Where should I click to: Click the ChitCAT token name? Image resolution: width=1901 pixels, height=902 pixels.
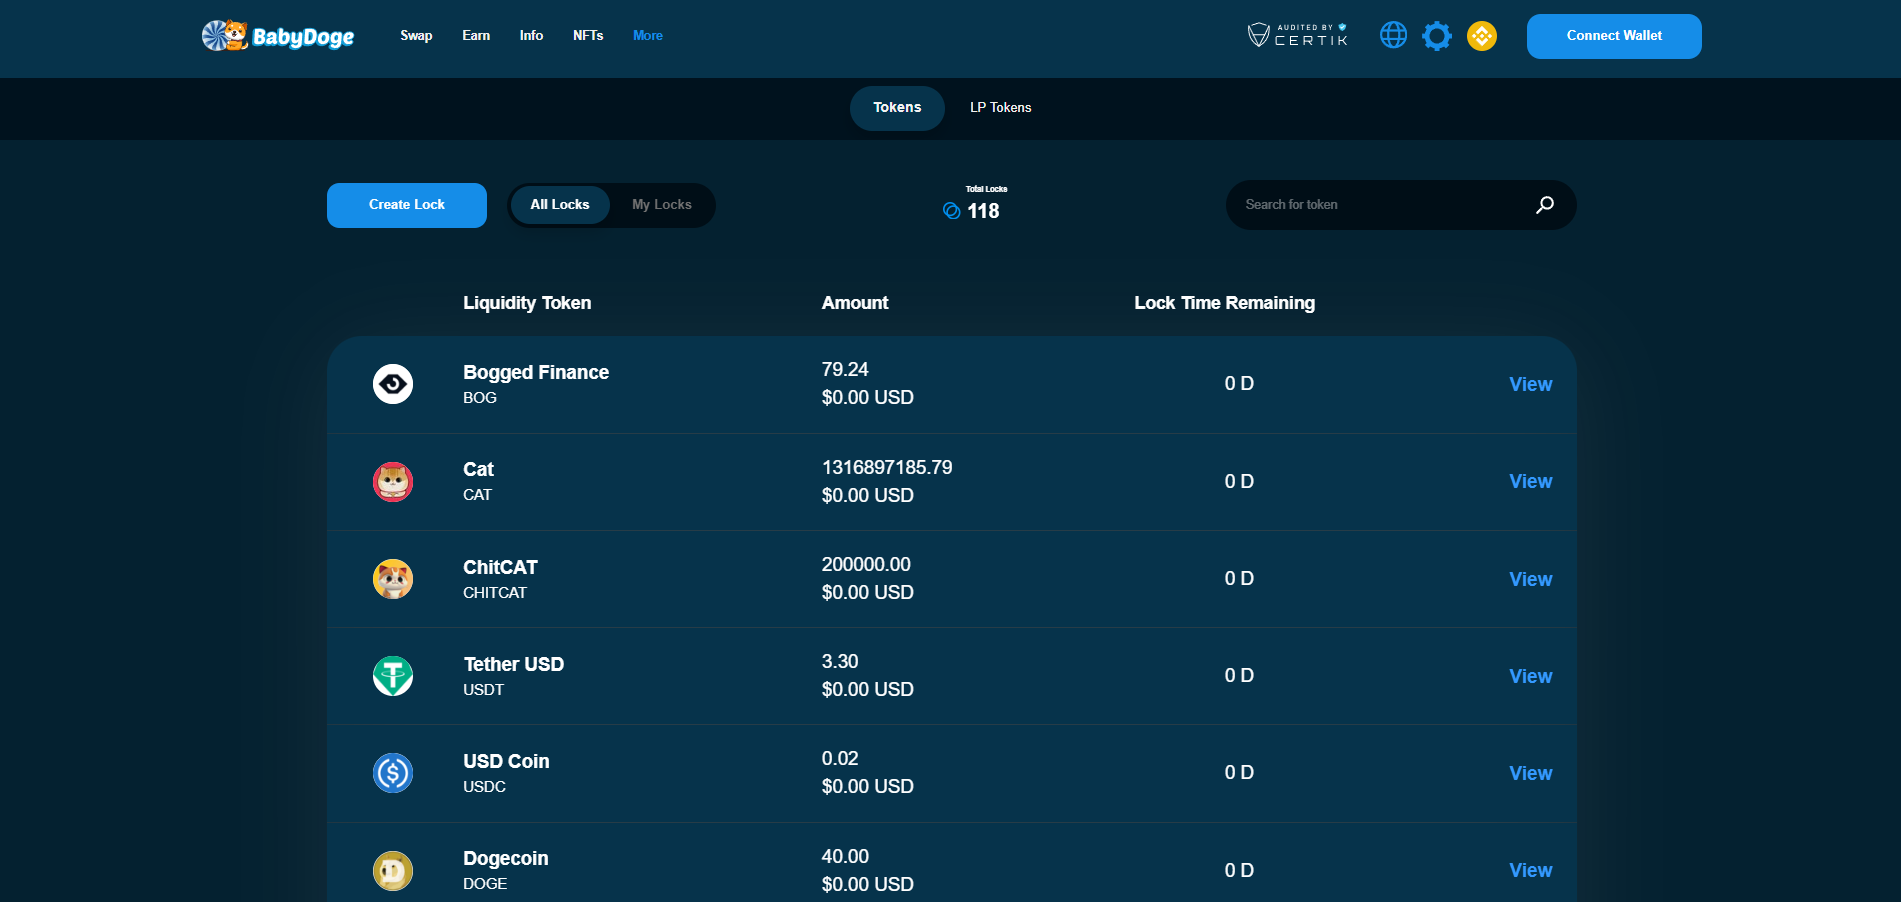point(500,567)
